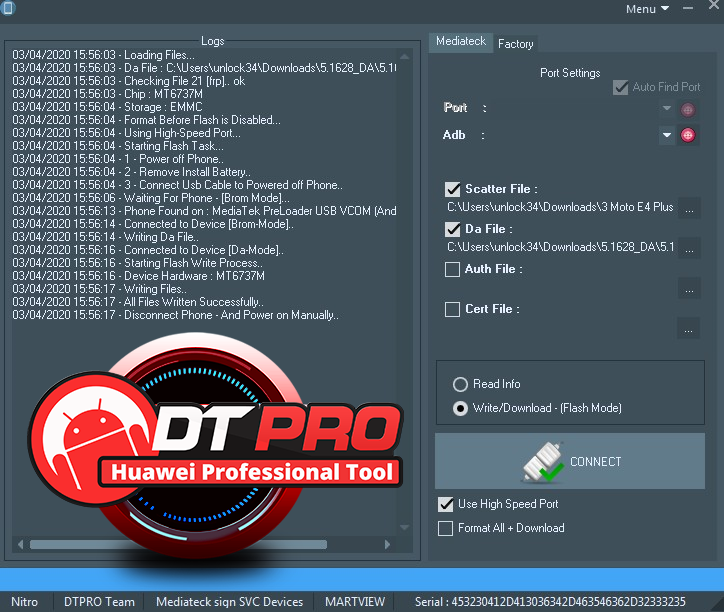This screenshot has width=724, height=612.
Task: Click log line 'Using High-Speed Port...'
Action: pyautogui.click(x=127, y=133)
